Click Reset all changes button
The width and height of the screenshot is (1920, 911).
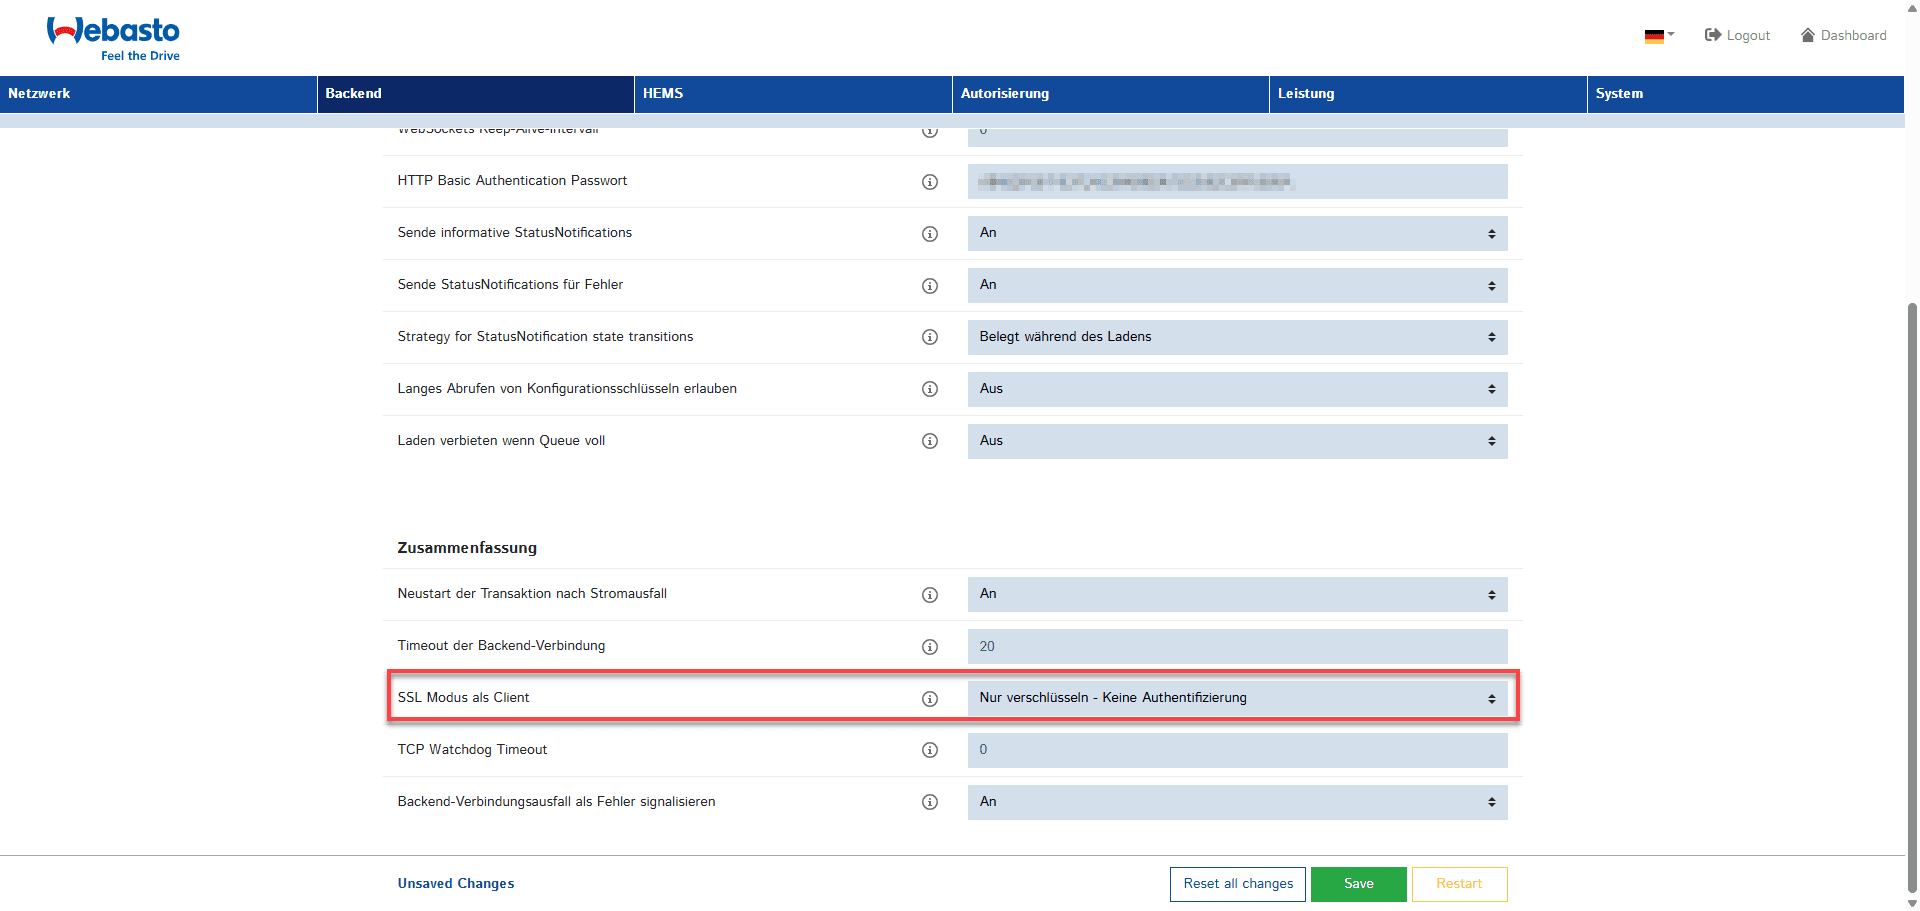click(x=1238, y=884)
